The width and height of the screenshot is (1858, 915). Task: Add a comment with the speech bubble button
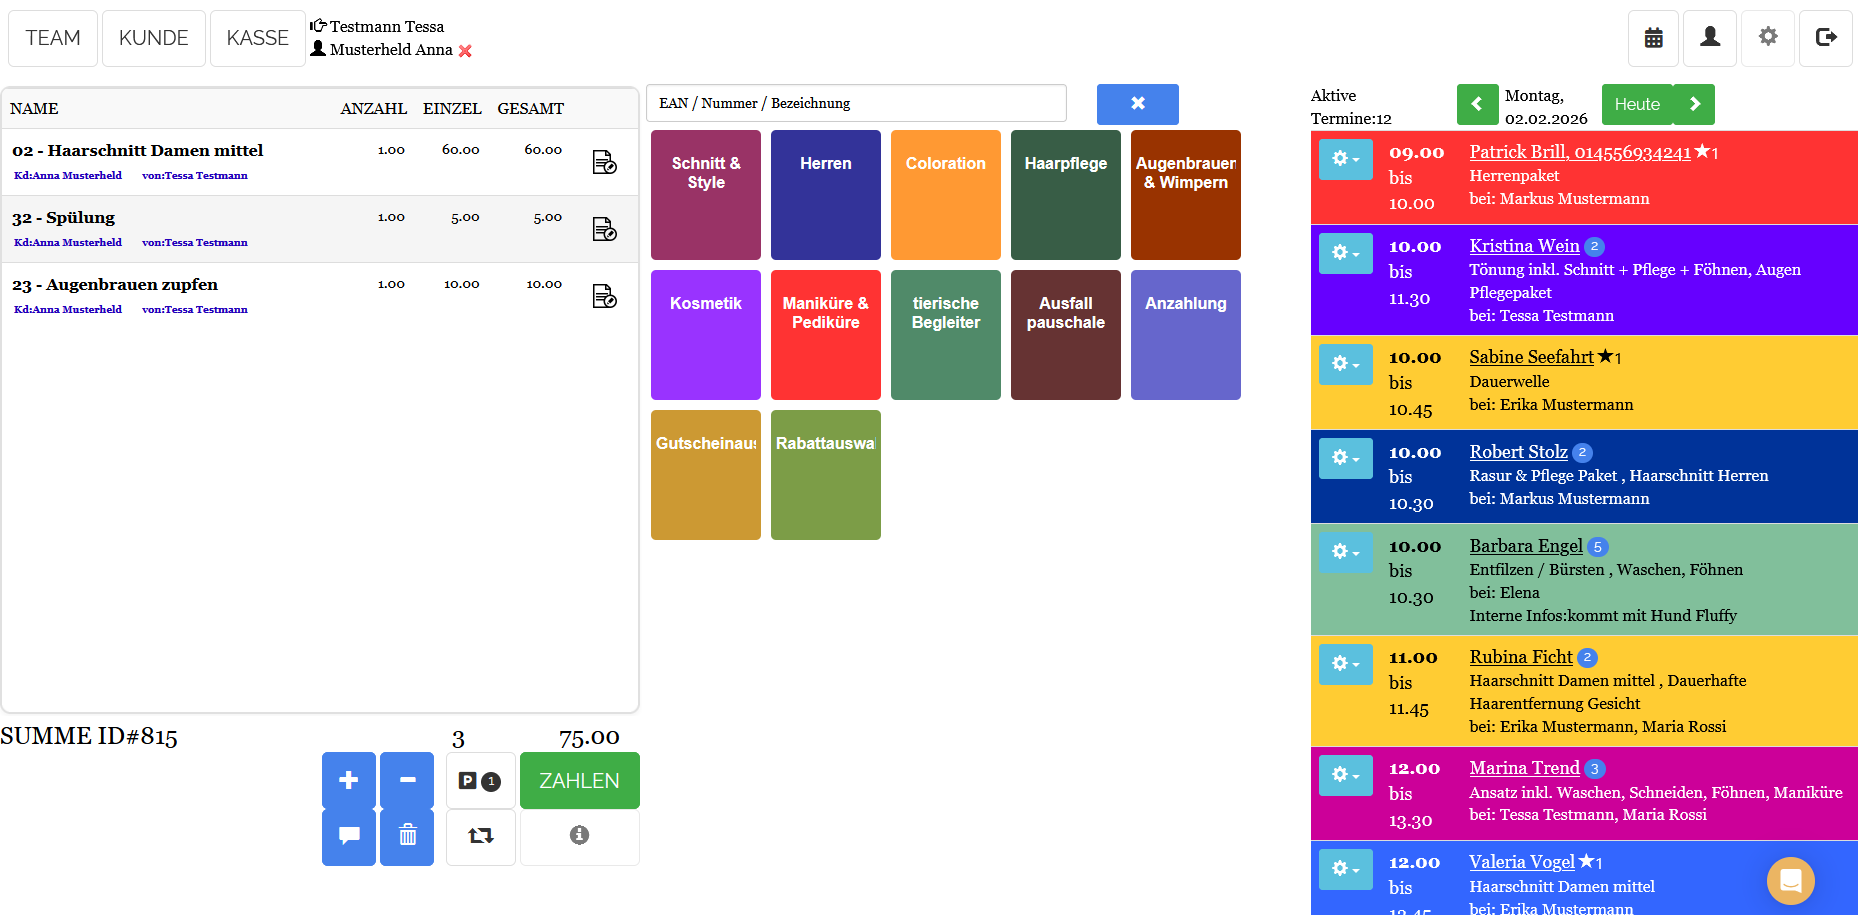(349, 836)
